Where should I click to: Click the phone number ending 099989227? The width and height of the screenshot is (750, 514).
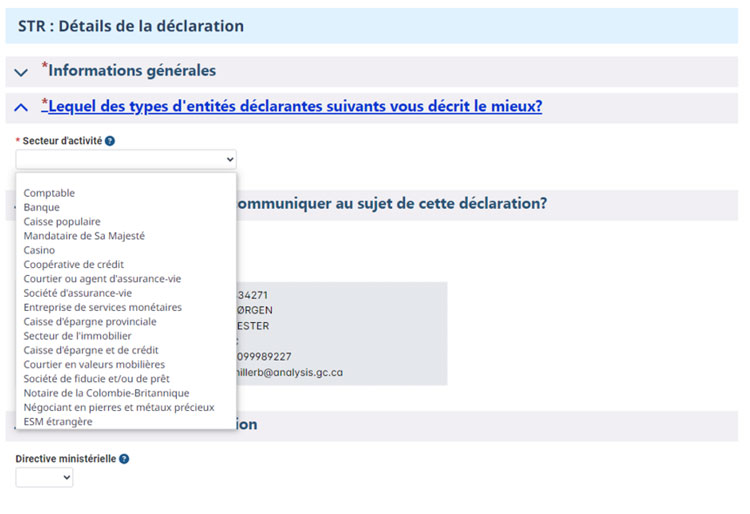(x=264, y=357)
